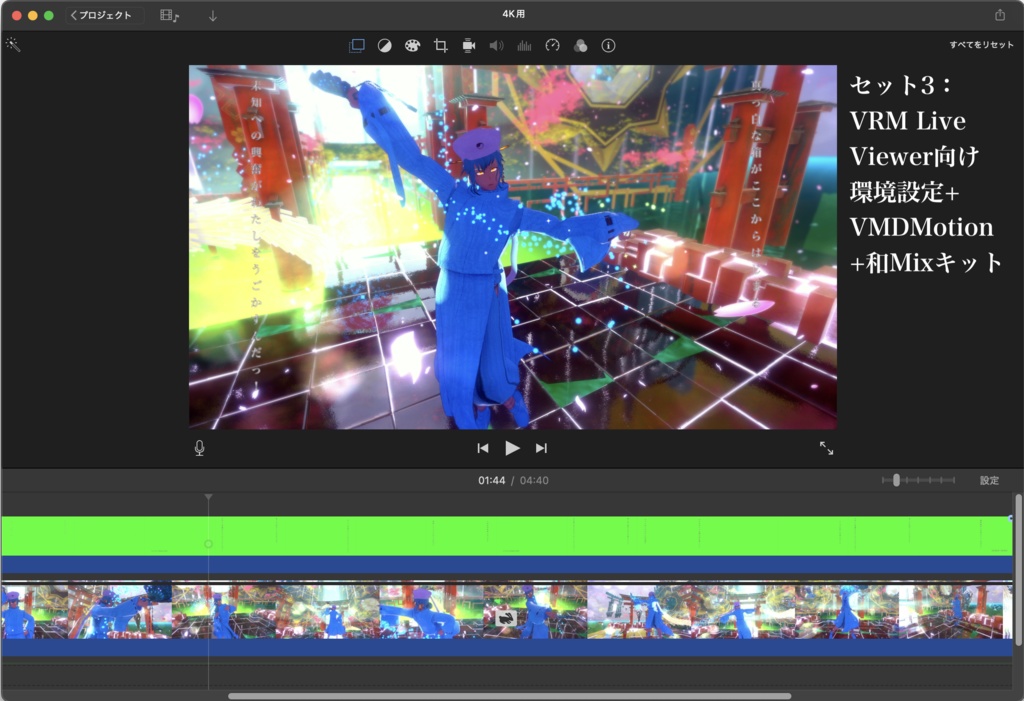Select the shrine gate clip thumbnail in timeline
Viewport: 1024px width, 701px height.
coord(639,611)
